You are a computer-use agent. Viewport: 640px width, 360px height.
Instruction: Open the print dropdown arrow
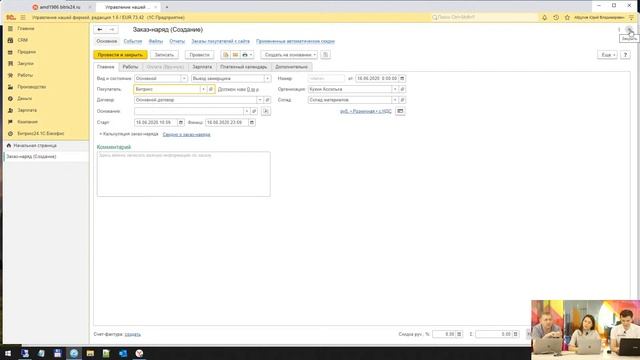(x=251, y=55)
